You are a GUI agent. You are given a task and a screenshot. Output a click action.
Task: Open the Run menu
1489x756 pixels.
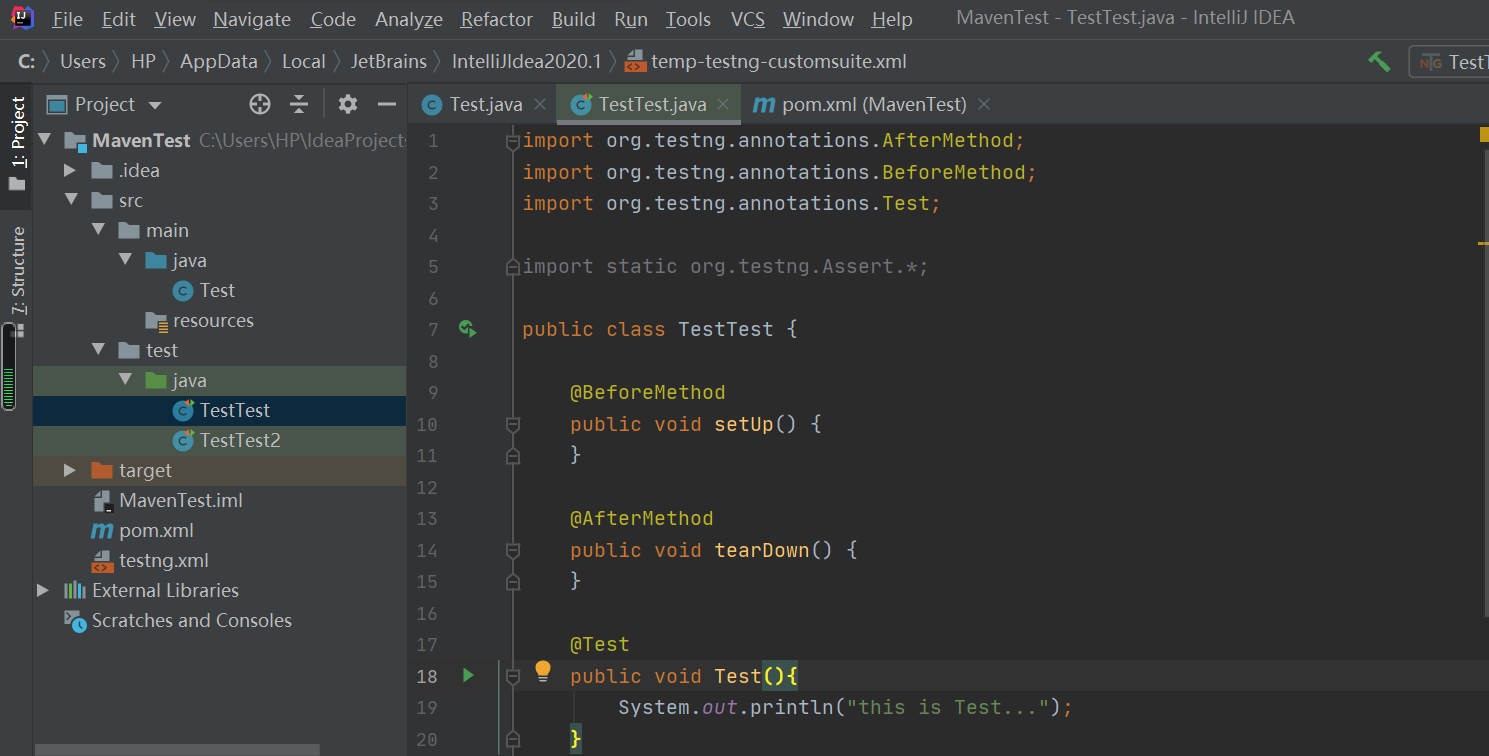(631, 19)
